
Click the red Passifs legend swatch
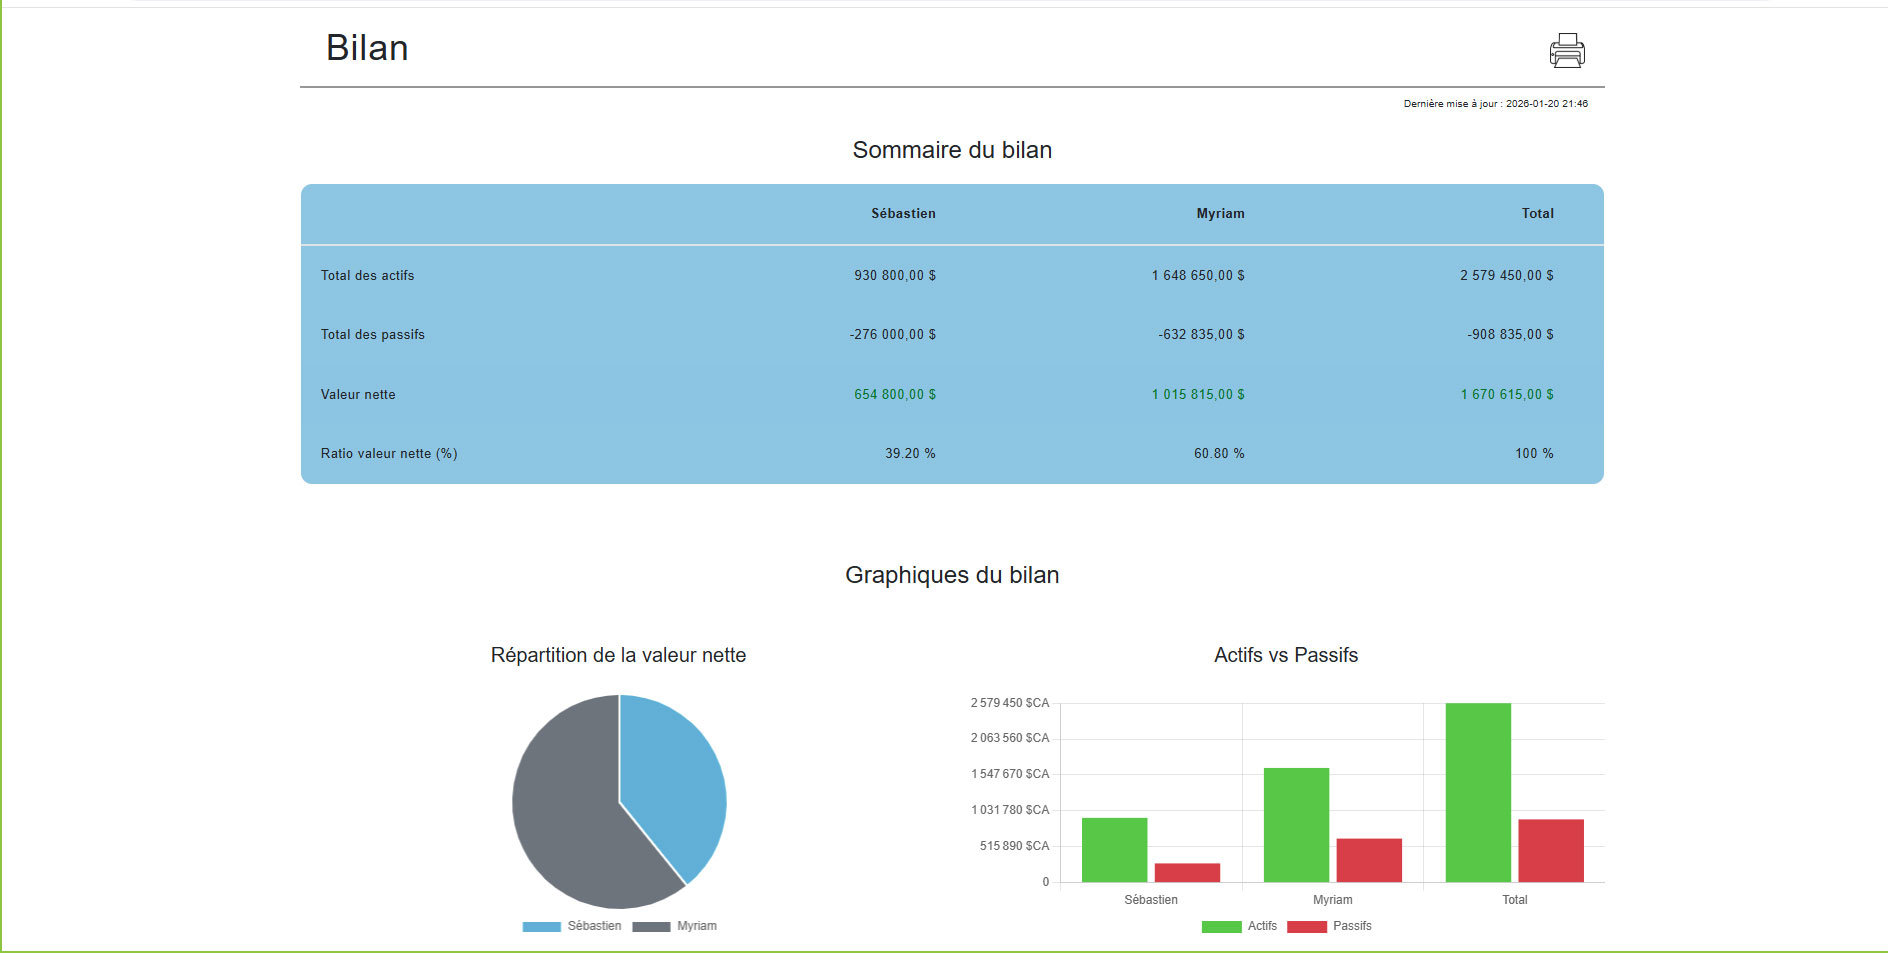pos(1306,926)
